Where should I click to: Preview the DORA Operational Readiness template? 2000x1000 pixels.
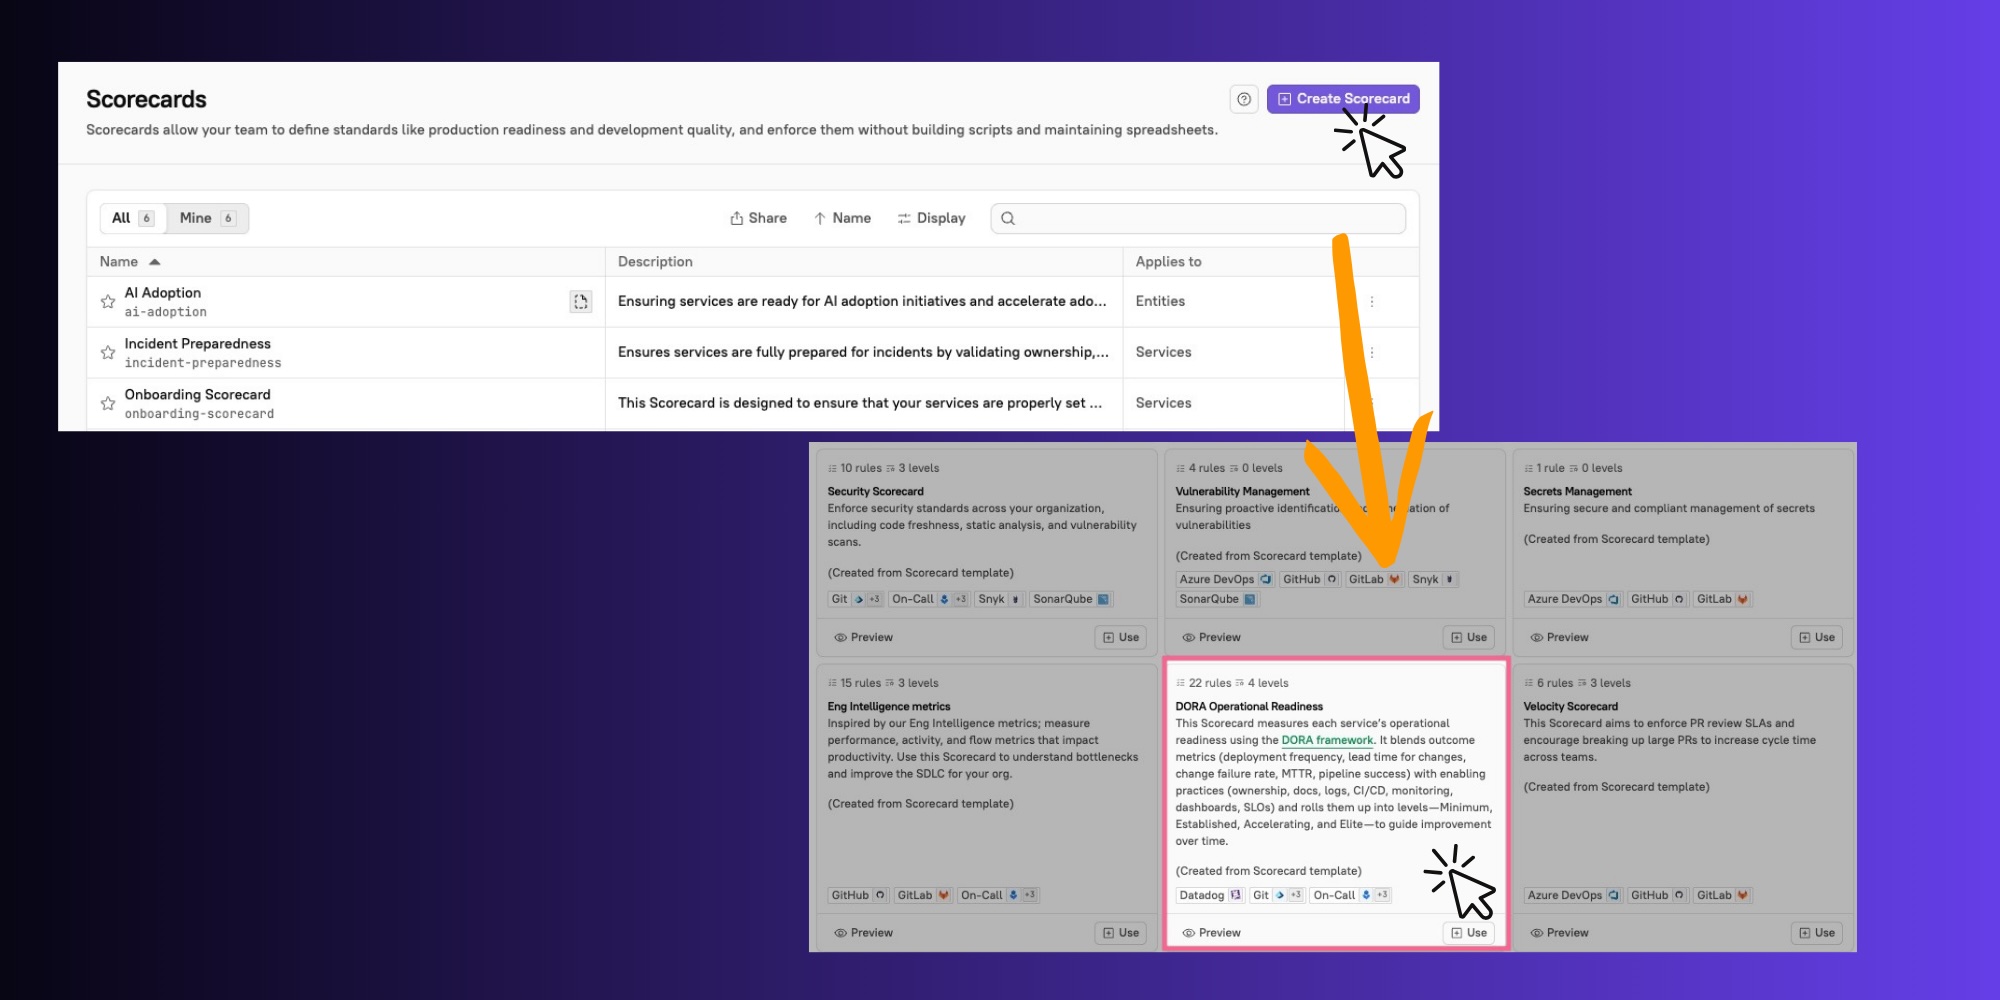click(x=1212, y=933)
